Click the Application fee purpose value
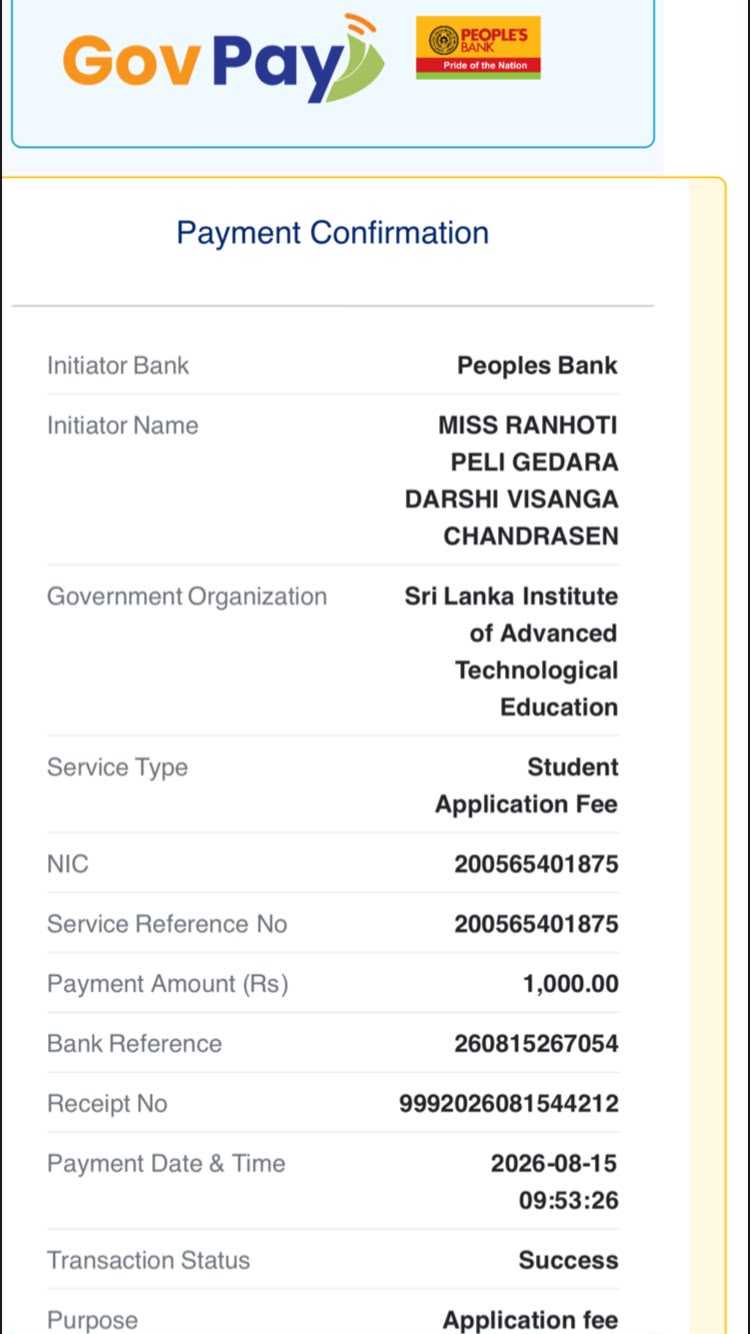 coord(531,1320)
